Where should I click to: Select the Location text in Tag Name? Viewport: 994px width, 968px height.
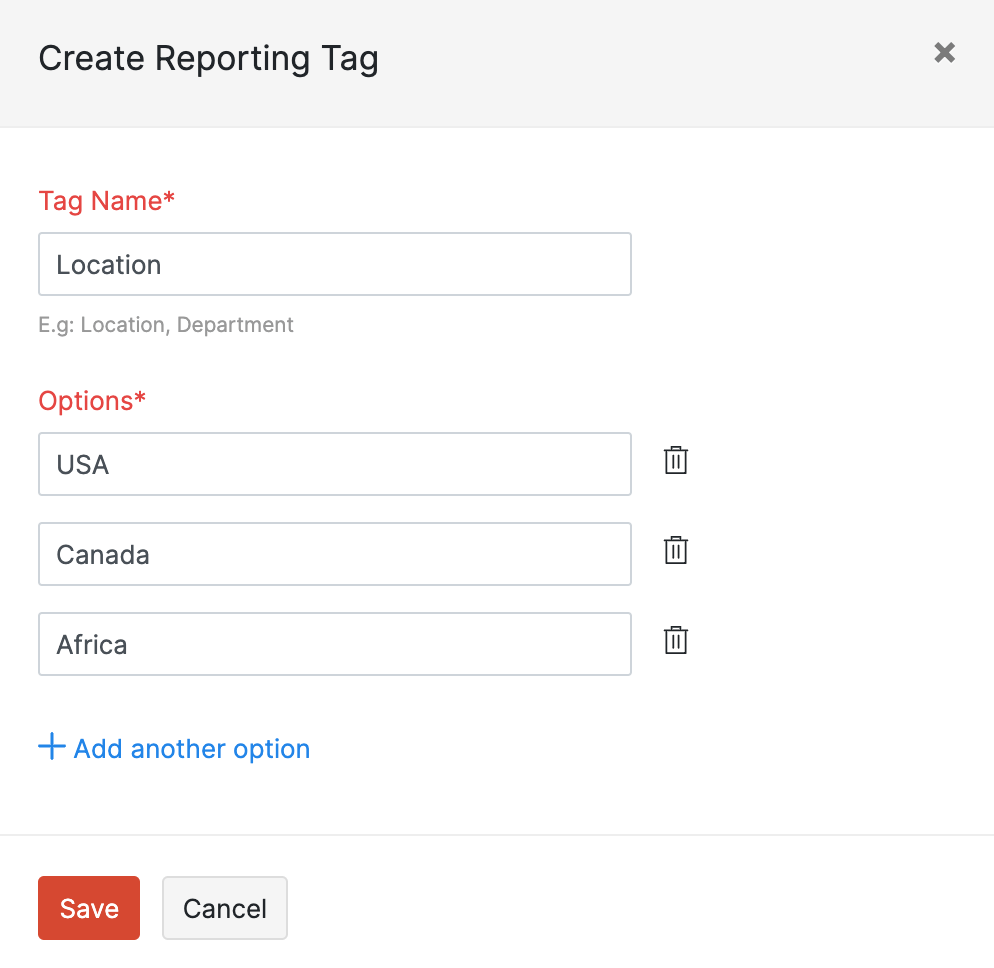108,264
